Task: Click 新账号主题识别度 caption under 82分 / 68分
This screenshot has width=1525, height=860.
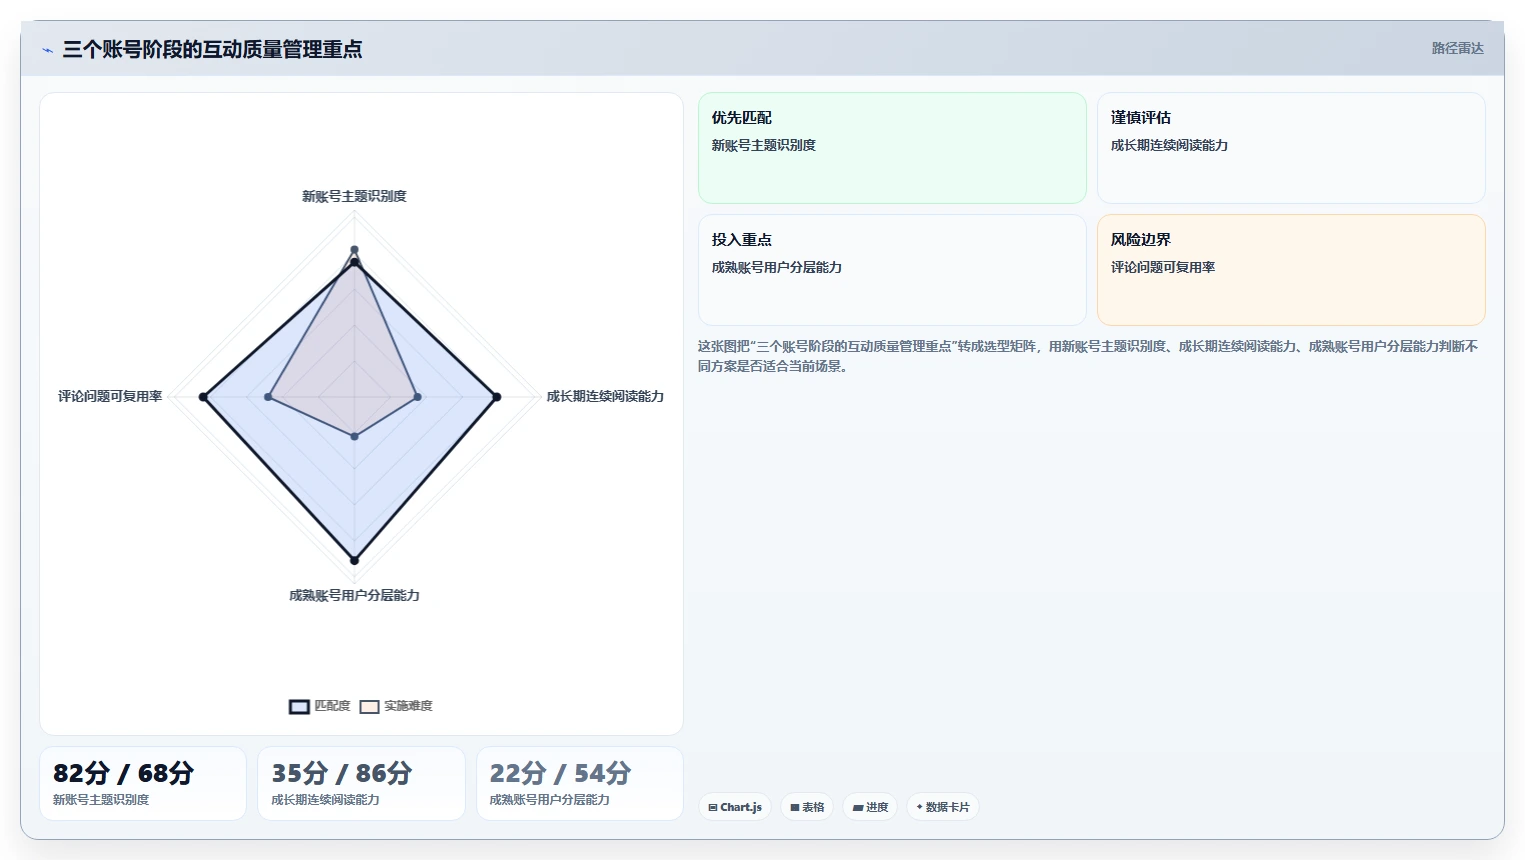Action: (x=101, y=800)
